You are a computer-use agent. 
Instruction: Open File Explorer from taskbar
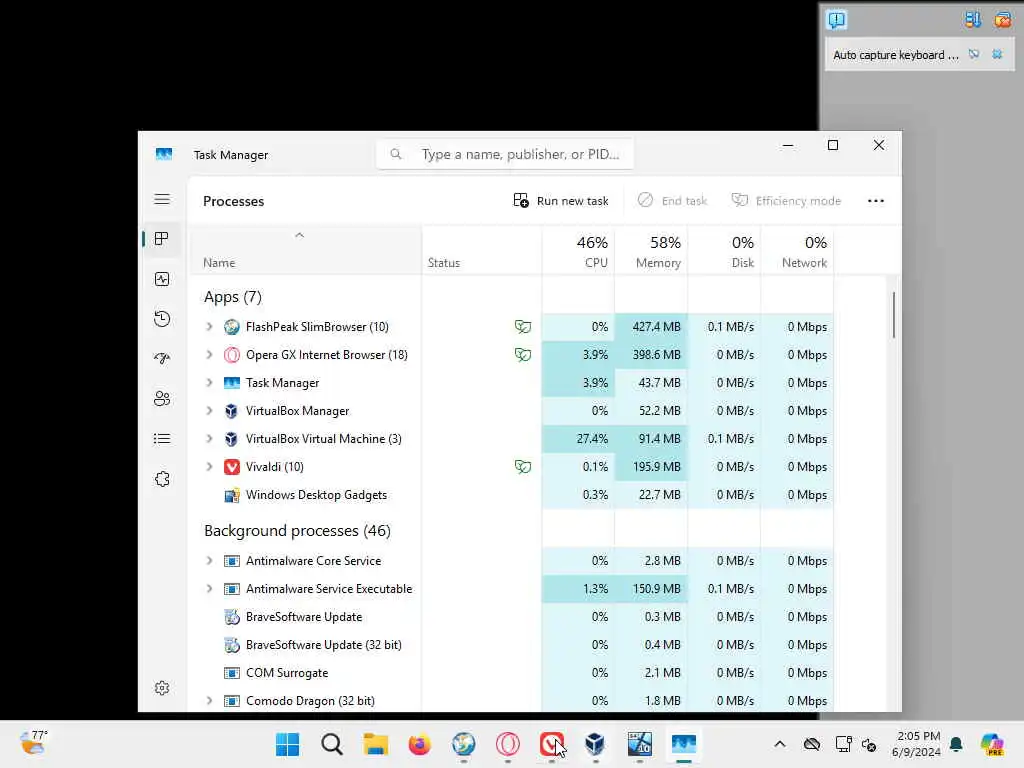376,744
